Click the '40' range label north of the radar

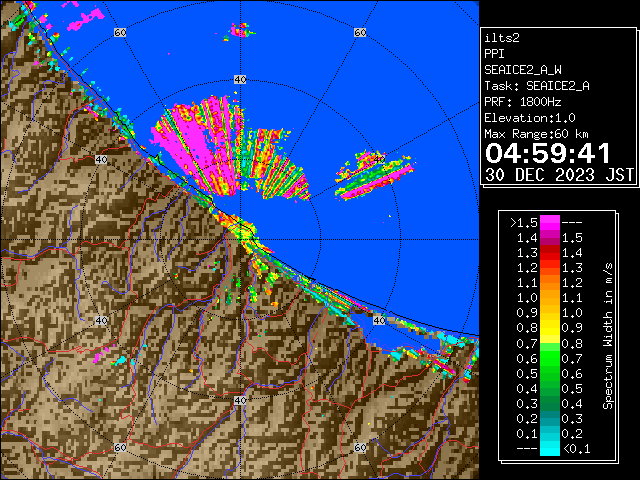[x=240, y=80]
